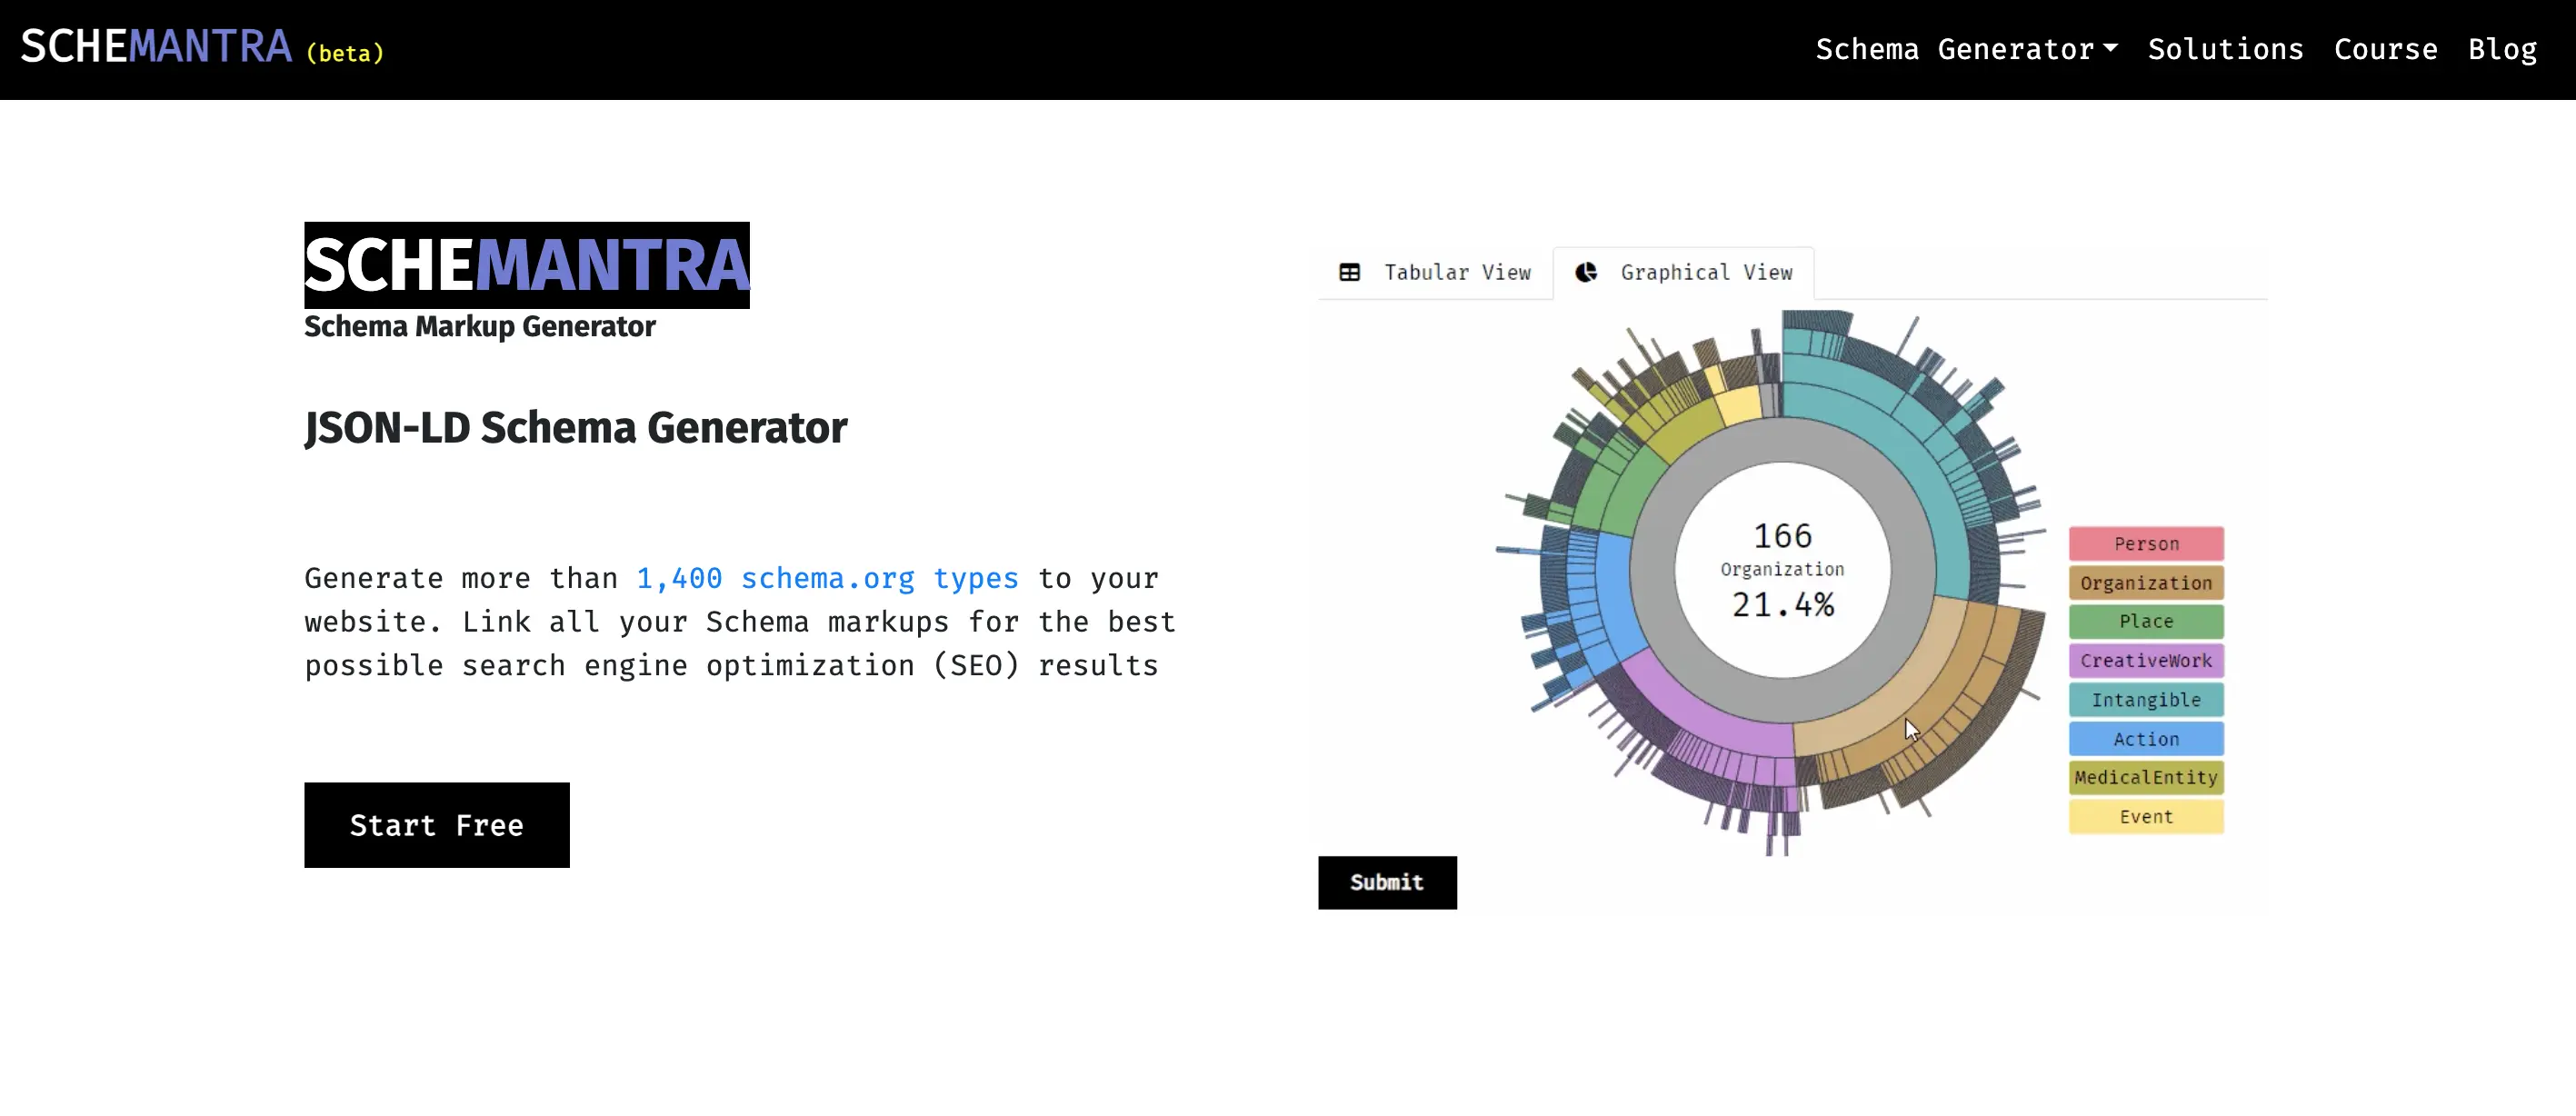Select the Person legend swatch

coord(2145,544)
